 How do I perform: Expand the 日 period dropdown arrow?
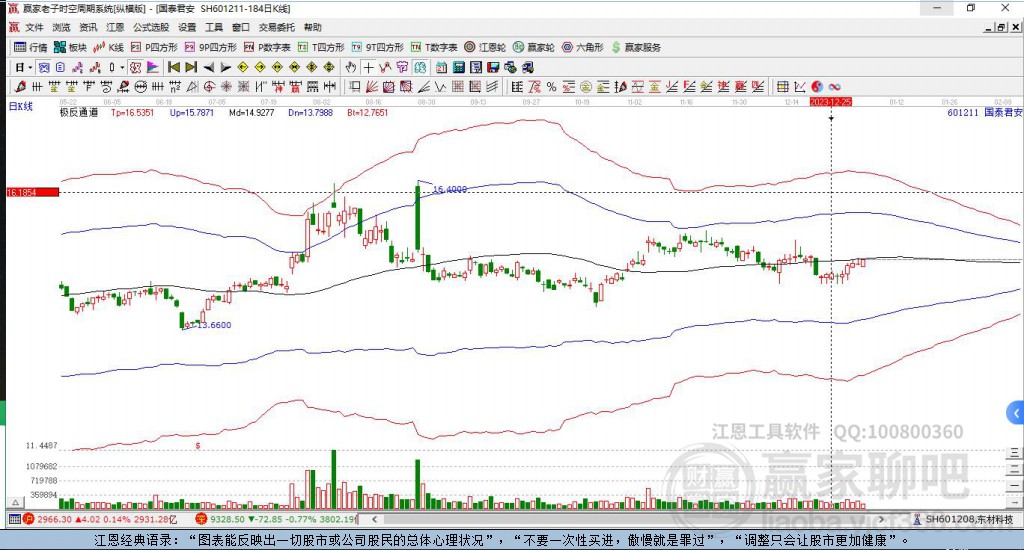coord(30,67)
